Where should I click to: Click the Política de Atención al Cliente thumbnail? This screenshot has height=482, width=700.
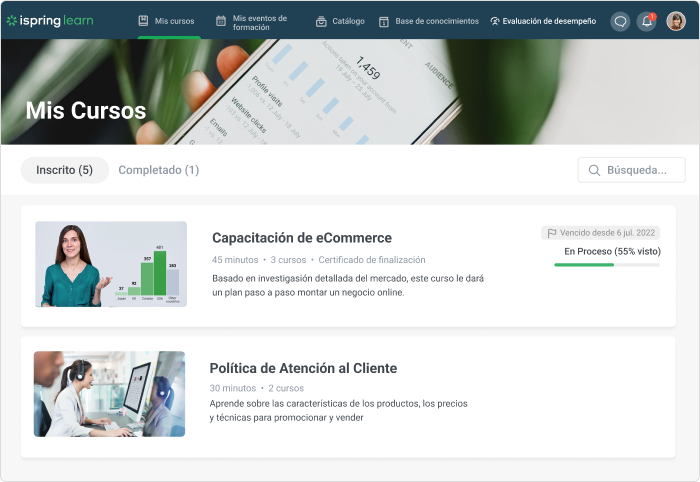[109, 394]
